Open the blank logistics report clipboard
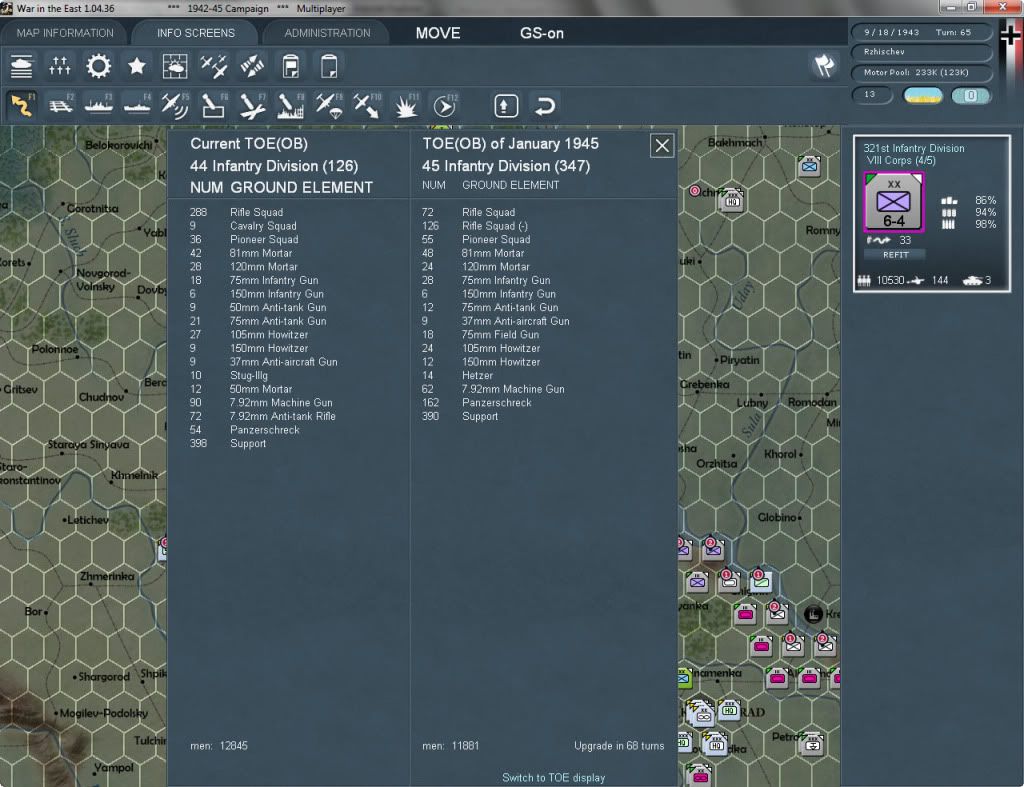Image resolution: width=1024 pixels, height=787 pixels. point(328,66)
